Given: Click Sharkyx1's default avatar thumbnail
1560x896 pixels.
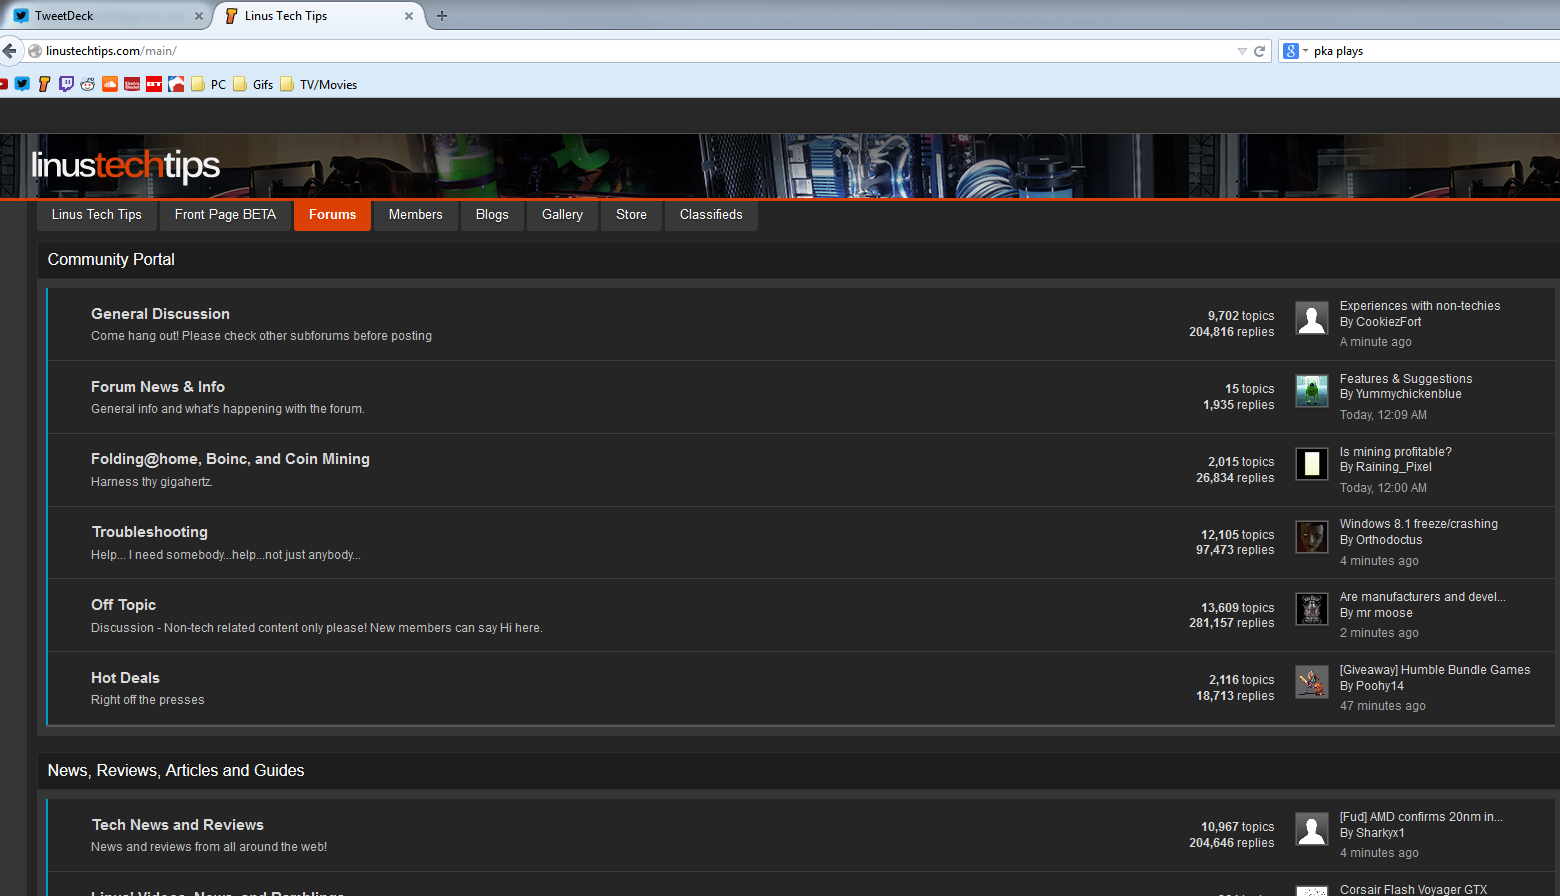Looking at the screenshot, I should coord(1311,829).
